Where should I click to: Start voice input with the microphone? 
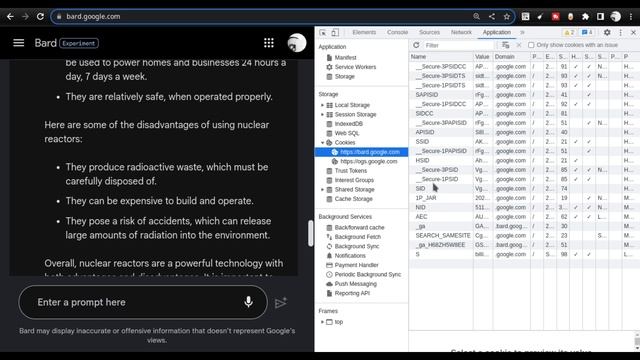pyautogui.click(x=248, y=302)
